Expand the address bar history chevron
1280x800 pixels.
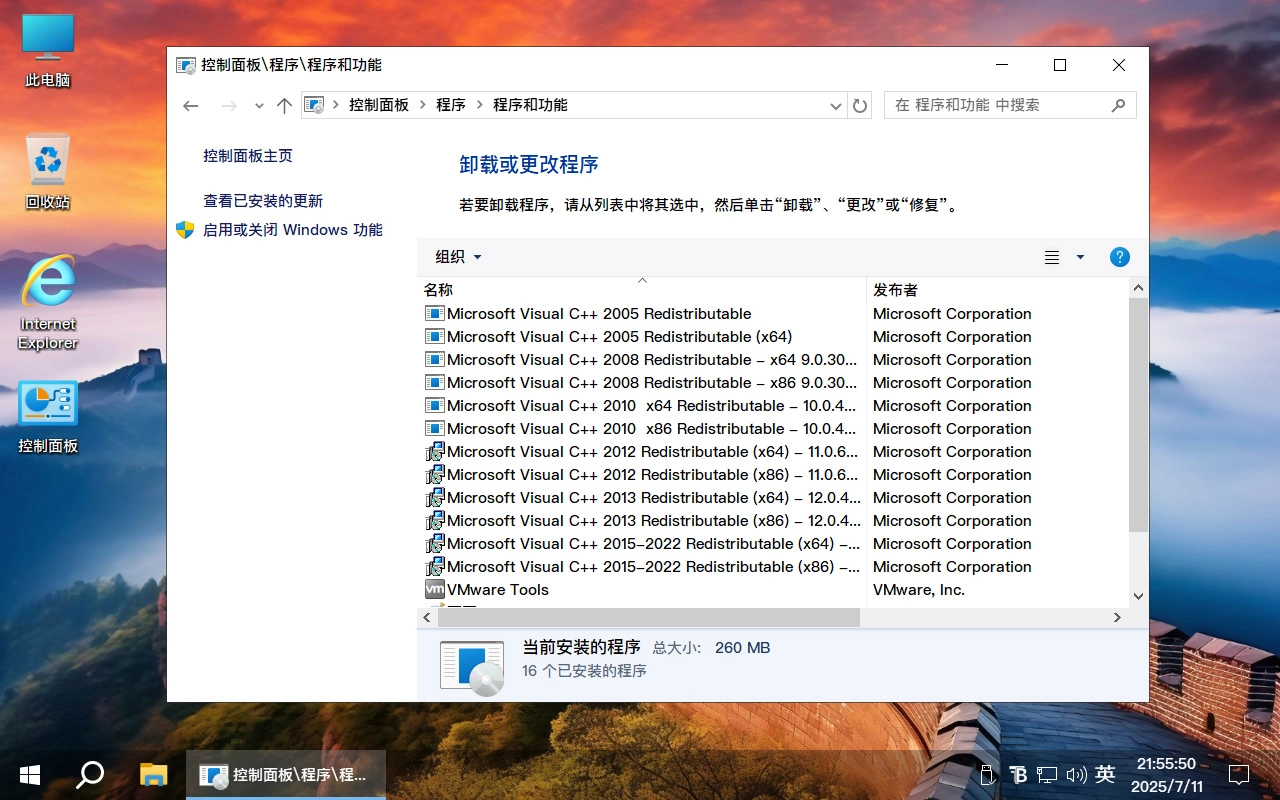835,105
